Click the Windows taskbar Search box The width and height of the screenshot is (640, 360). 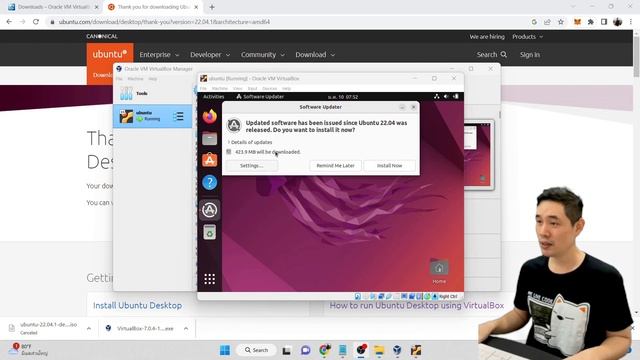tap(256, 350)
